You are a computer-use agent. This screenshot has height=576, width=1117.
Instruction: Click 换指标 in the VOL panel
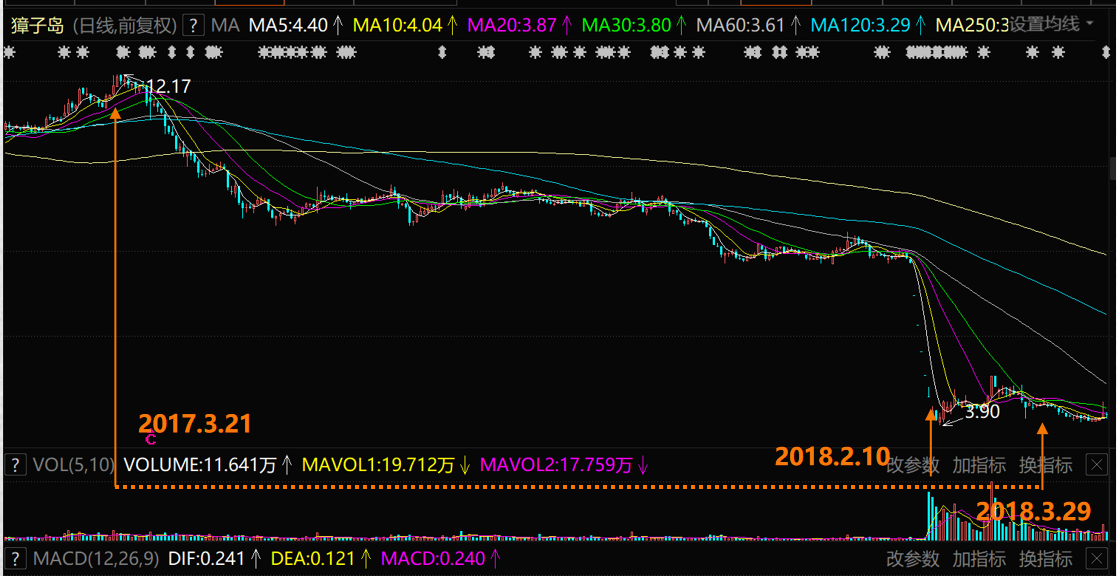(x=1045, y=465)
